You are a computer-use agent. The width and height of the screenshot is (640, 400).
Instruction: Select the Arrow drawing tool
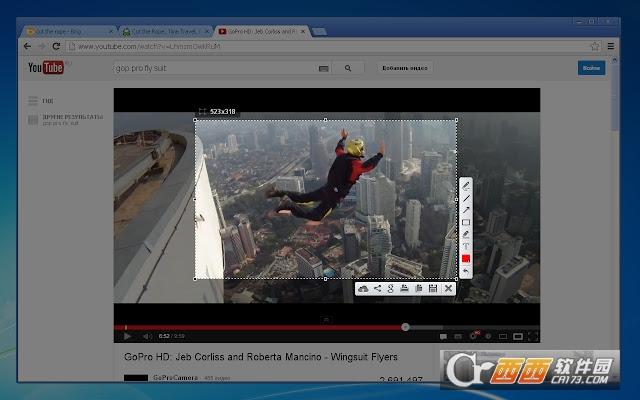coord(466,210)
